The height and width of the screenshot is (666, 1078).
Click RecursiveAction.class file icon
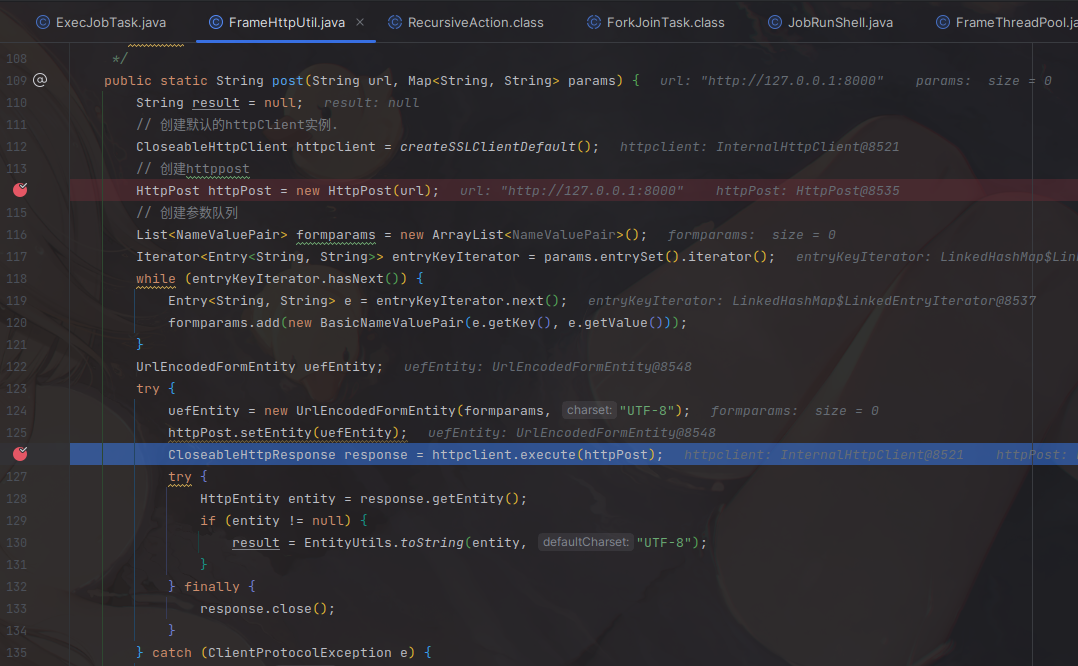pos(395,23)
